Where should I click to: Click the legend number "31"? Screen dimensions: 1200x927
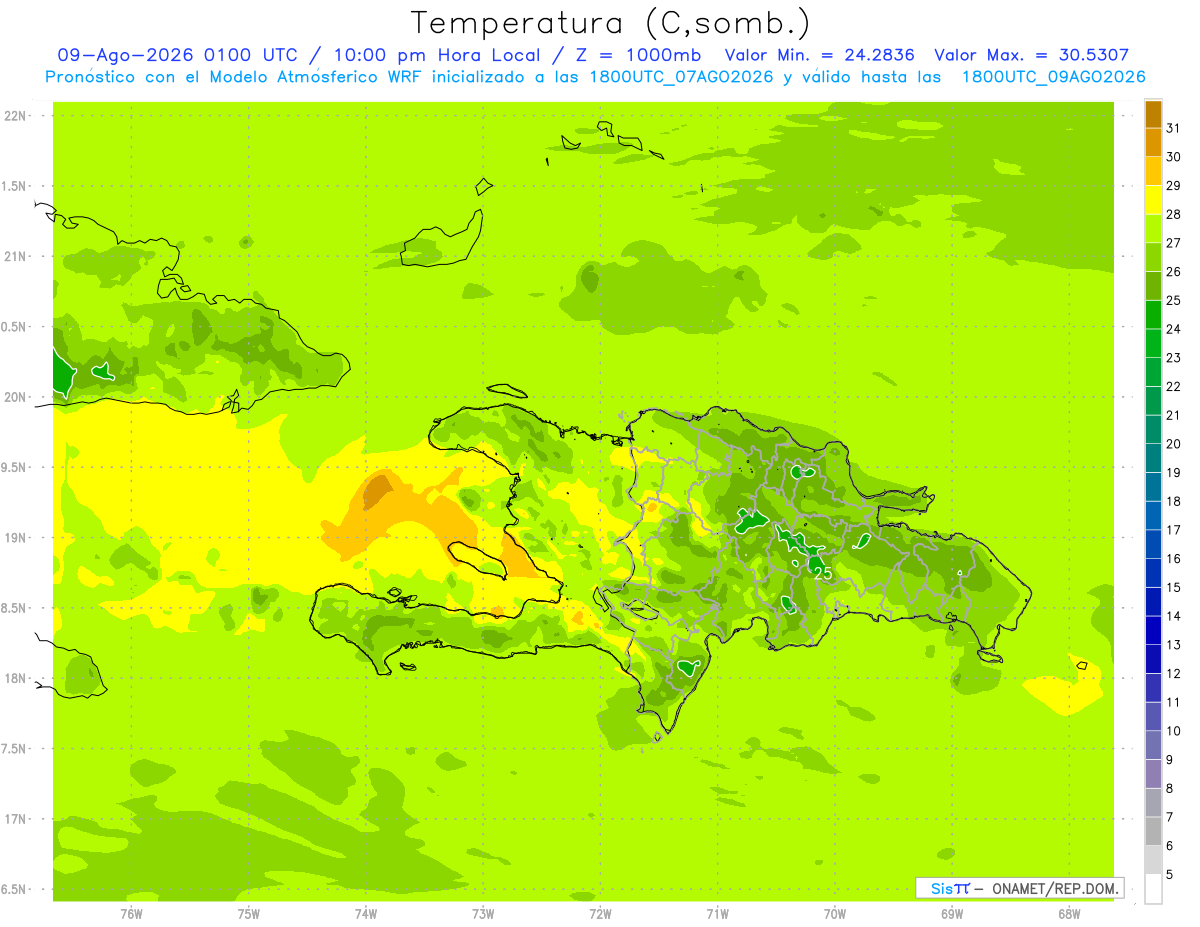click(1174, 127)
